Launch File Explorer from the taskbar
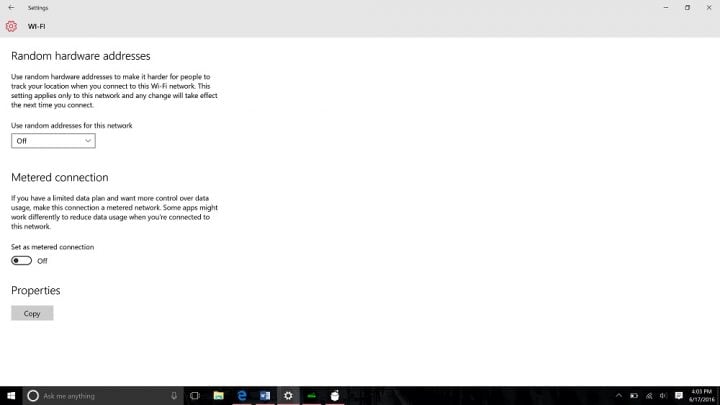Screen dimensions: 720x405 pyautogui.click(x=219, y=396)
